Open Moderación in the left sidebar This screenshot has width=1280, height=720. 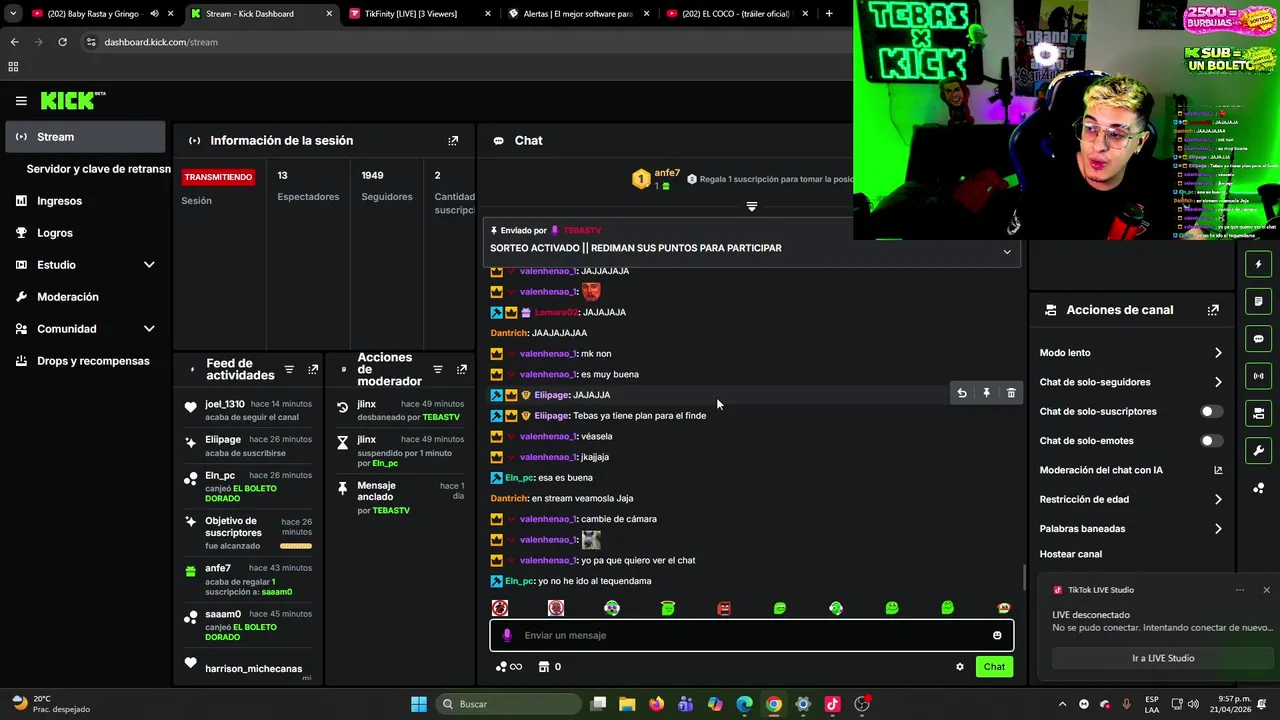coord(85,297)
